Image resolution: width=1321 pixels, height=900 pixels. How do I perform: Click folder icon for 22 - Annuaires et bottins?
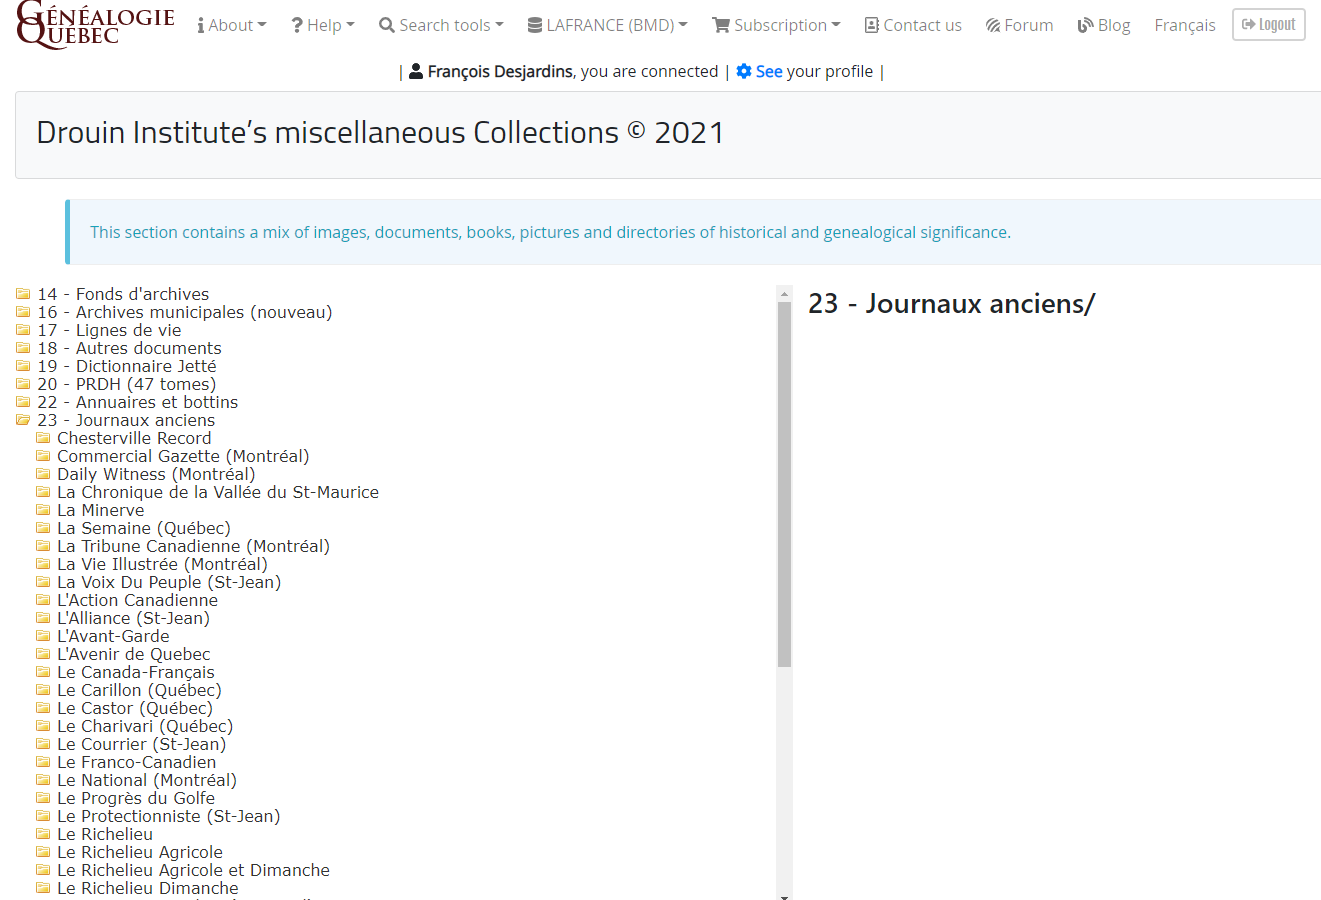pos(23,402)
